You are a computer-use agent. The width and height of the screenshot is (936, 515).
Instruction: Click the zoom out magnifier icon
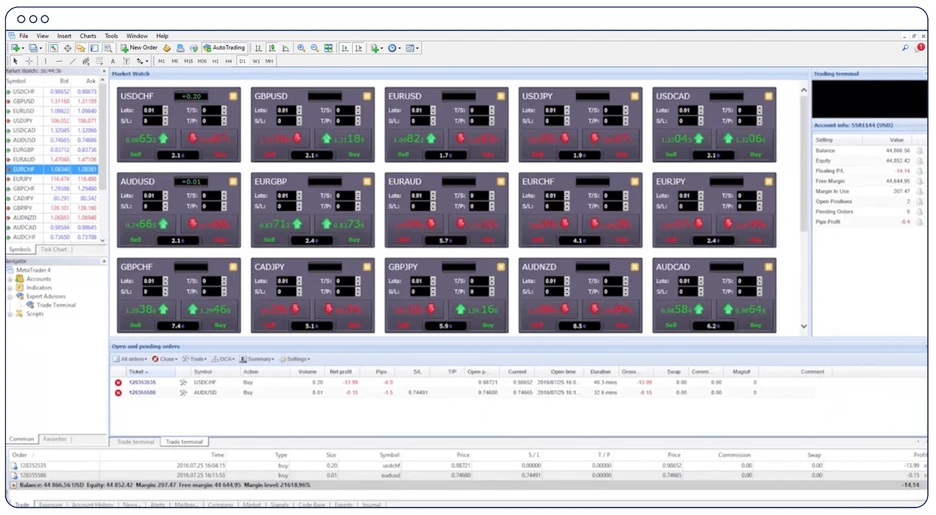point(315,48)
